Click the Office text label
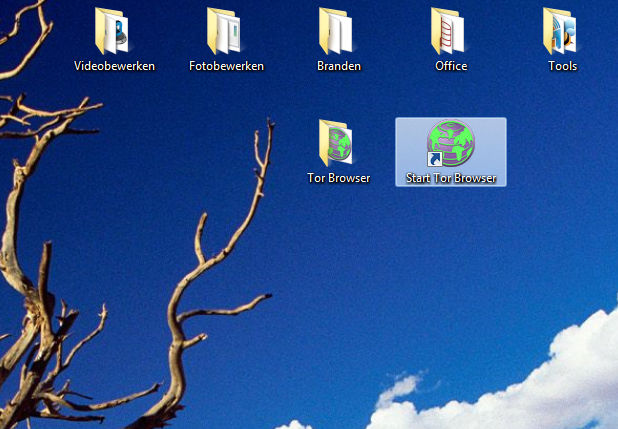618x429 pixels. (451, 67)
